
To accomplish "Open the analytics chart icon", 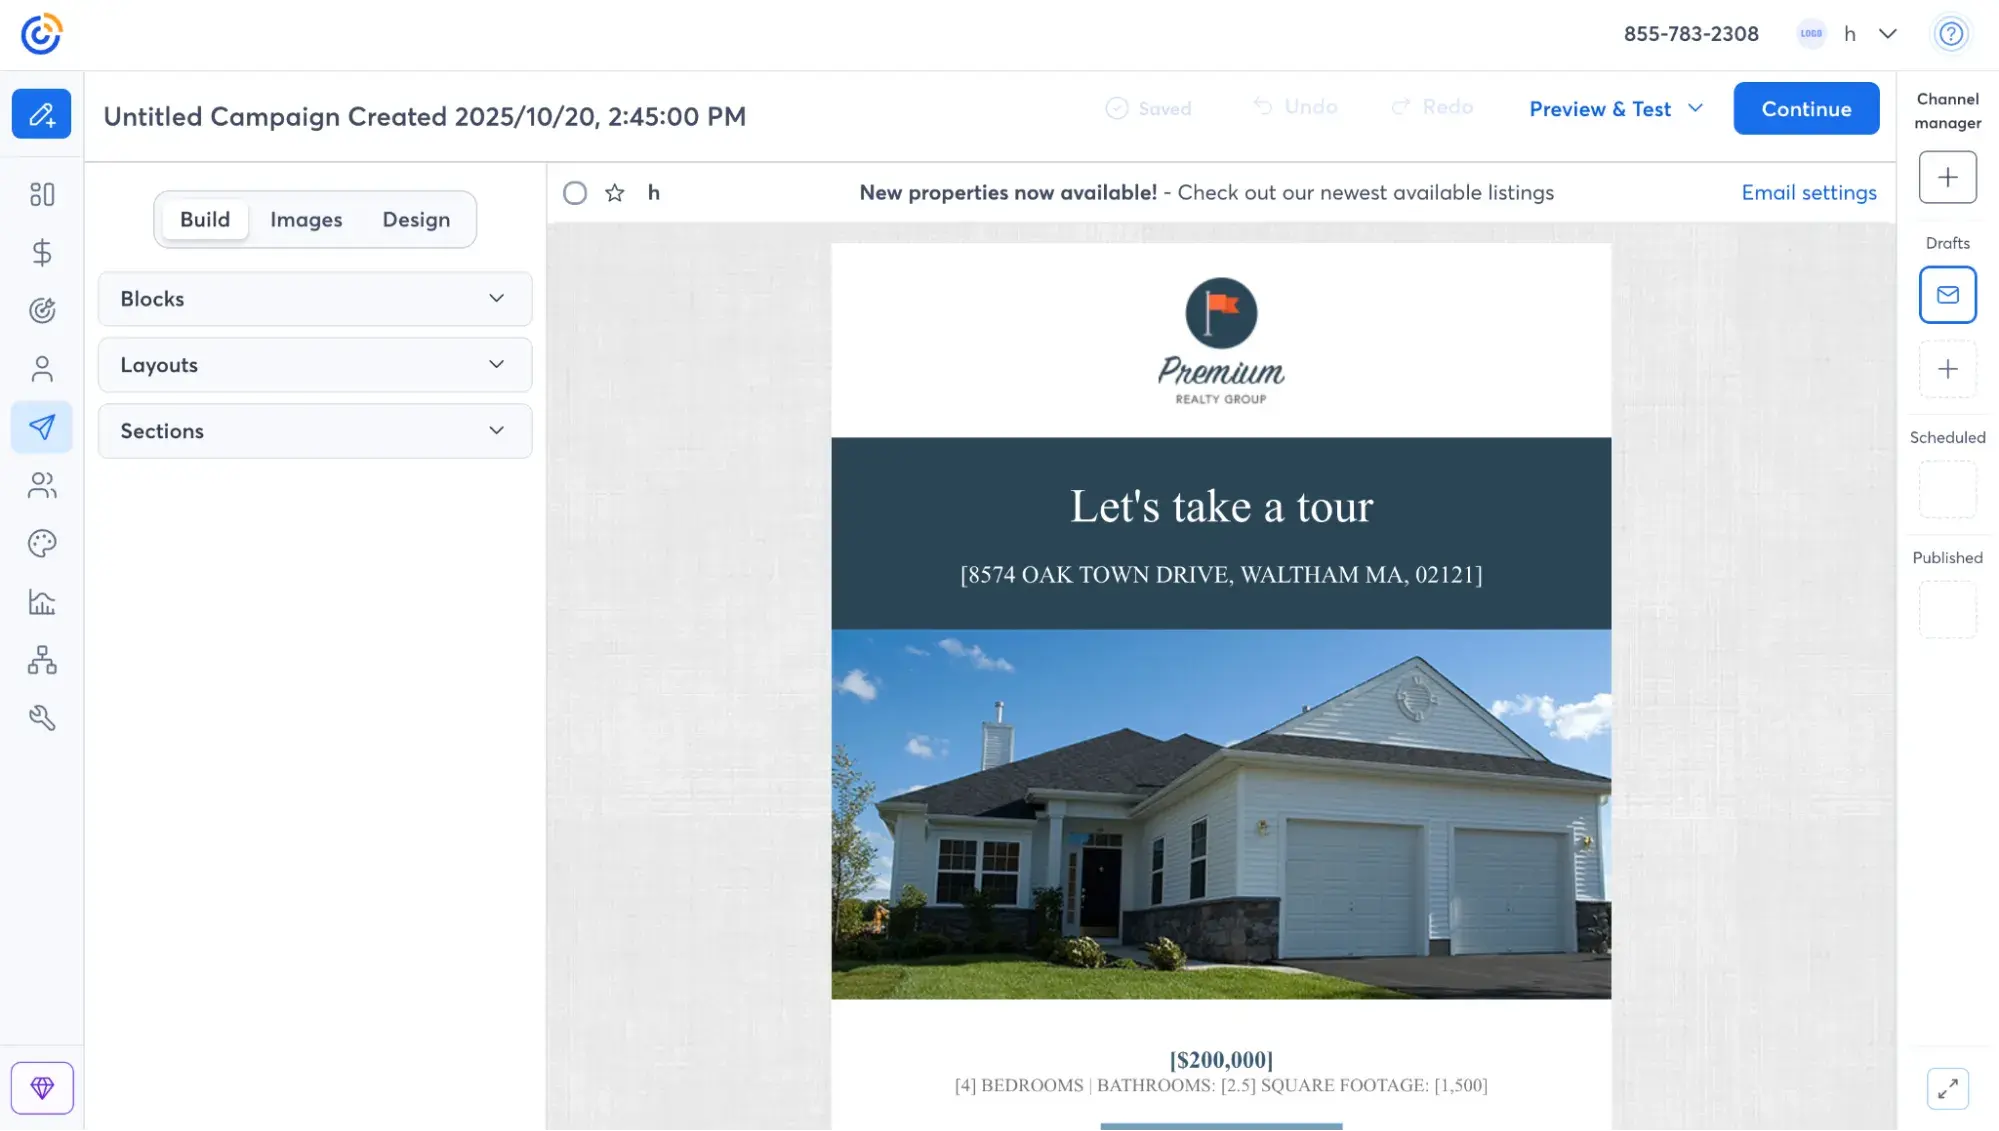I will [41, 601].
